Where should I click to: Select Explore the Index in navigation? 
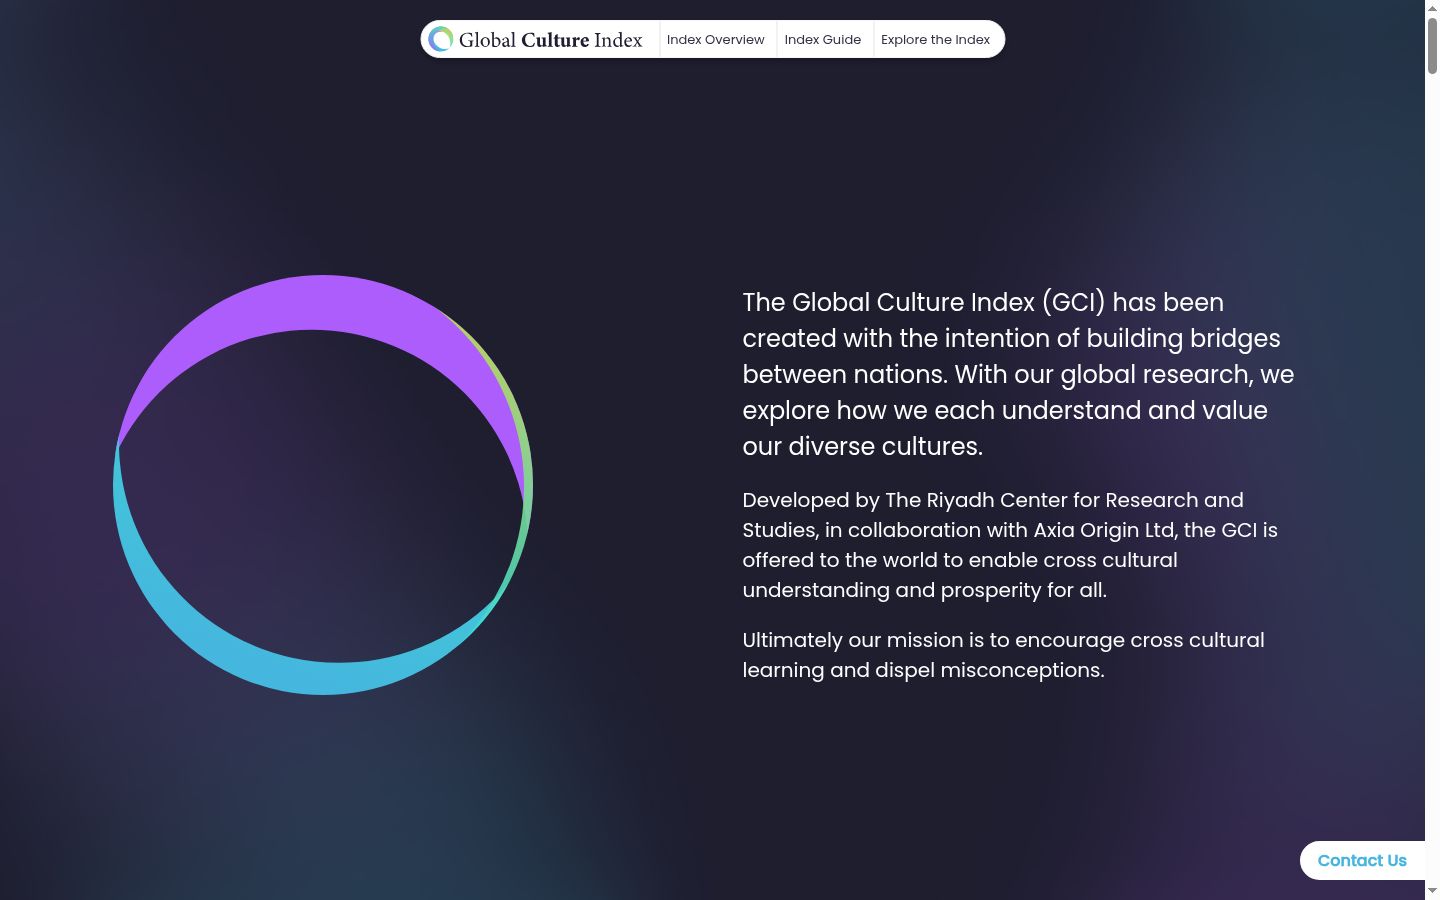coord(936,40)
